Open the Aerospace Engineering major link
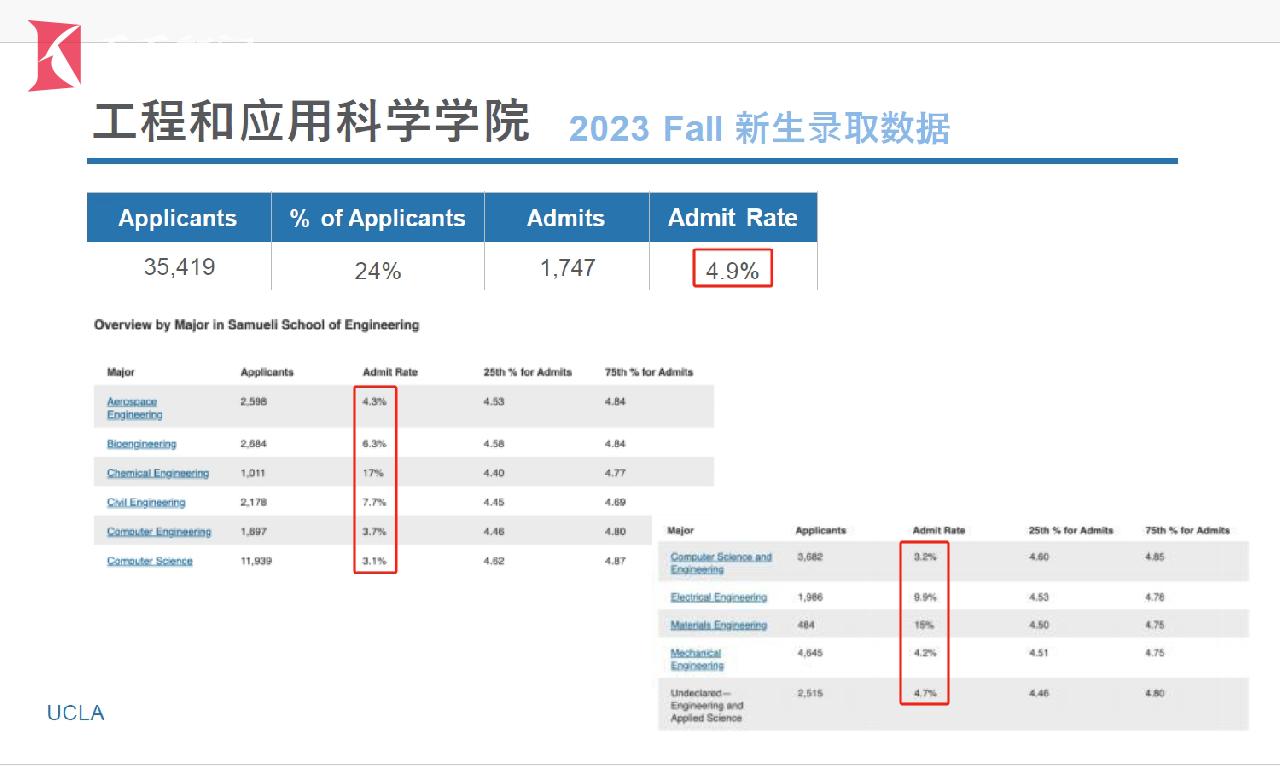The width and height of the screenshot is (1280, 766). click(x=134, y=408)
